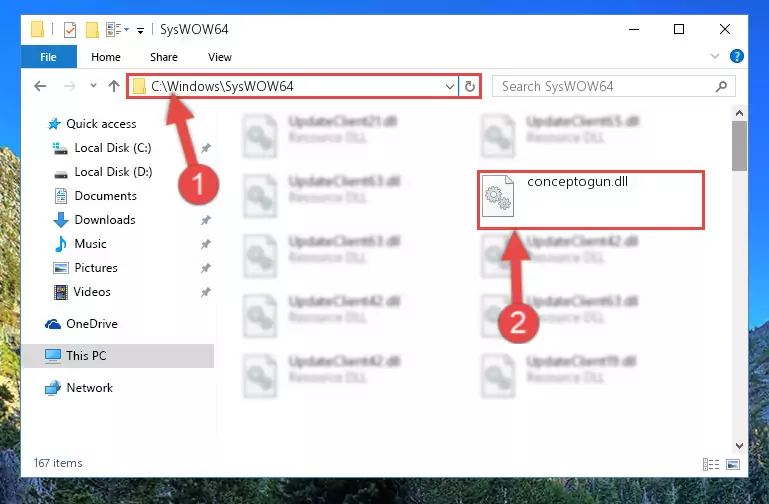769x504 pixels.
Task: Click the Network computer icon
Action: pyautogui.click(x=53, y=388)
